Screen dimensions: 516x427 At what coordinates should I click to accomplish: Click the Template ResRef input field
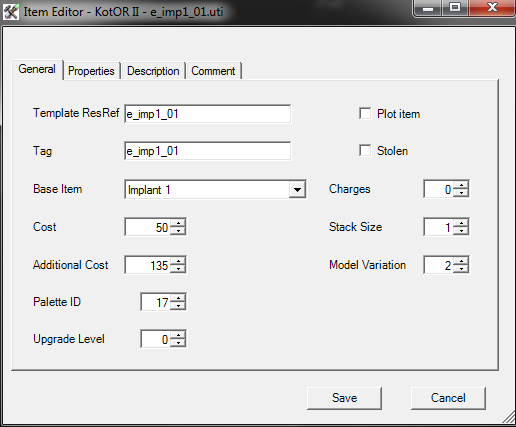pos(207,114)
